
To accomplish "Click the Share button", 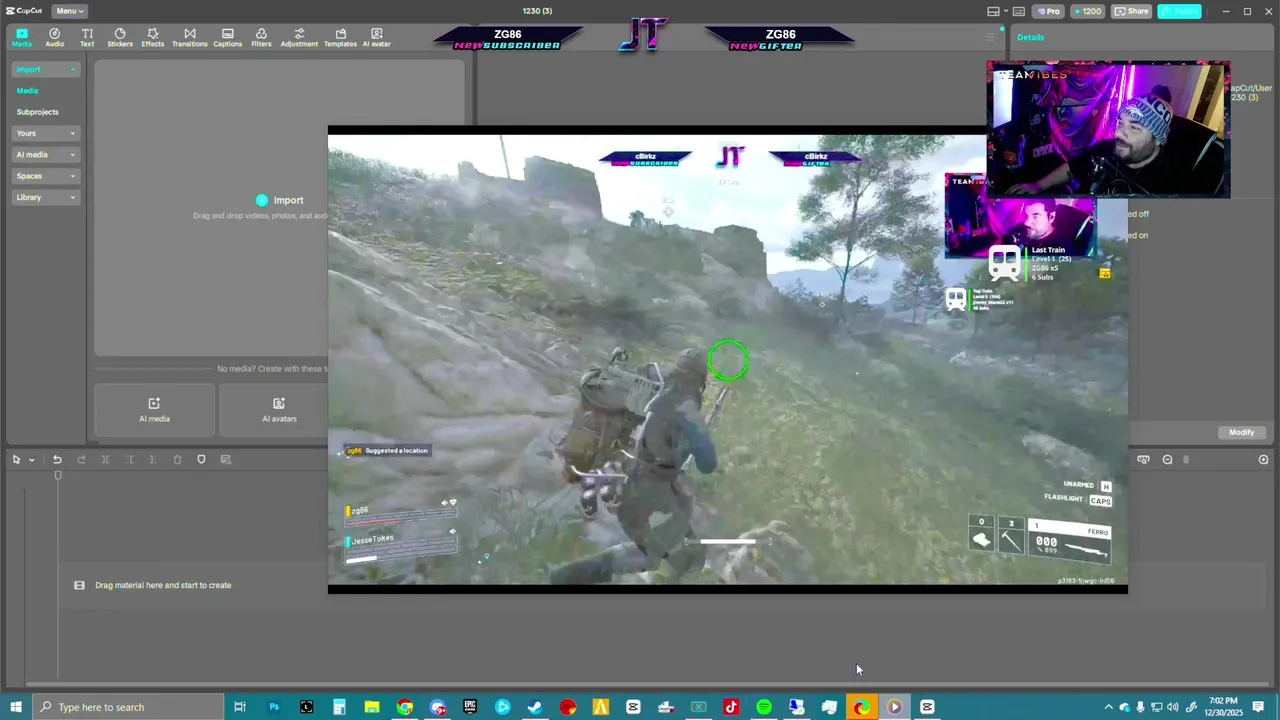I will coord(1132,11).
